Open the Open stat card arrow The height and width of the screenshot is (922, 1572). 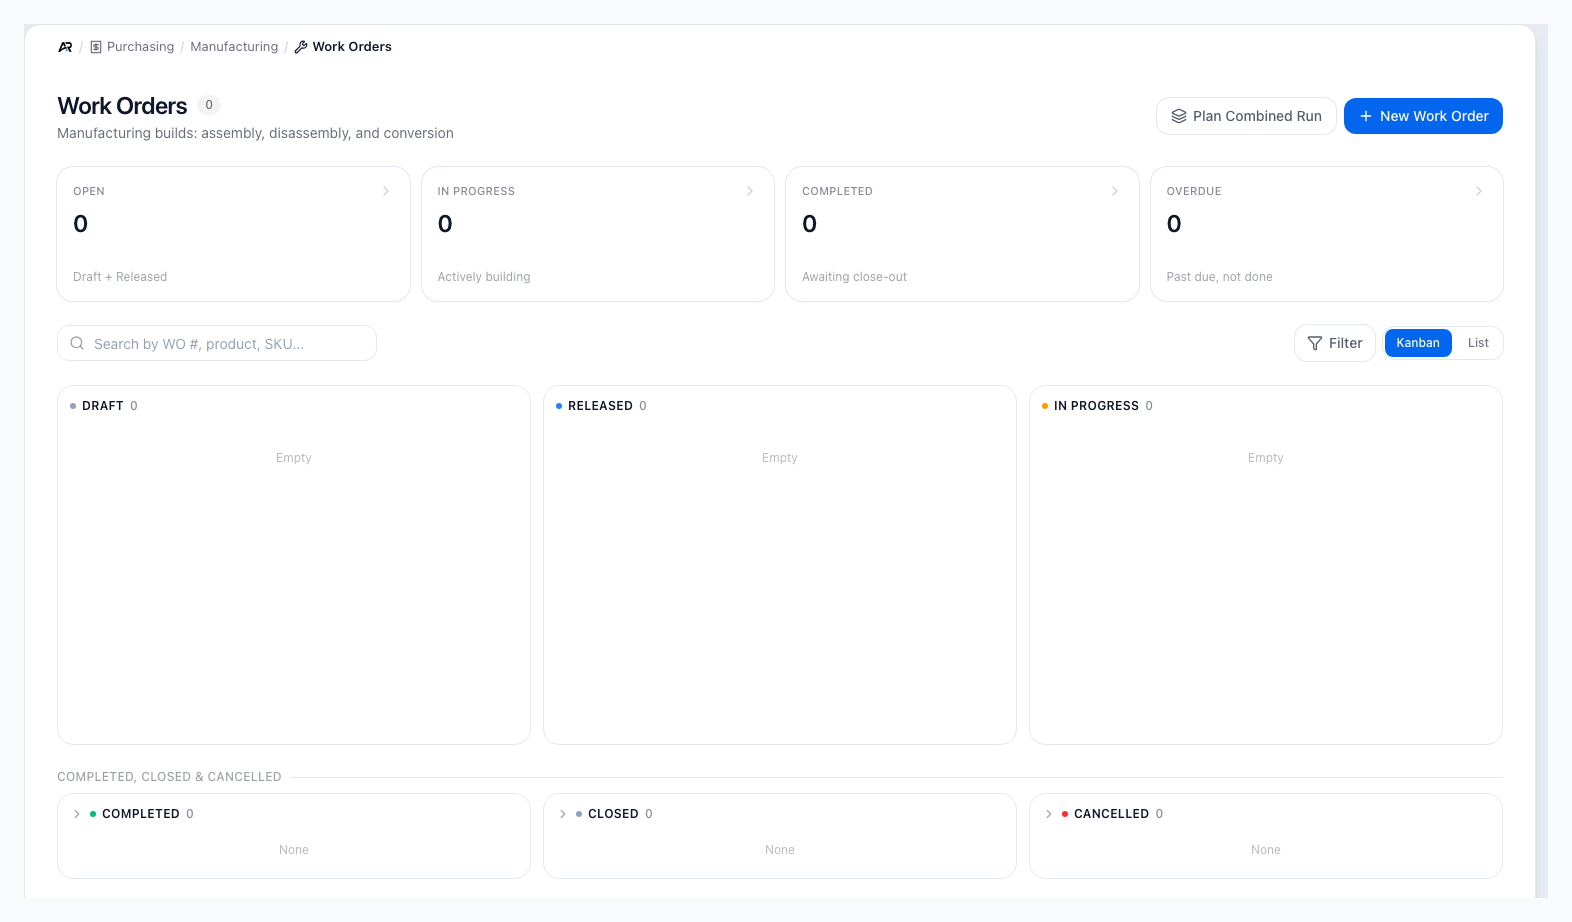(386, 191)
